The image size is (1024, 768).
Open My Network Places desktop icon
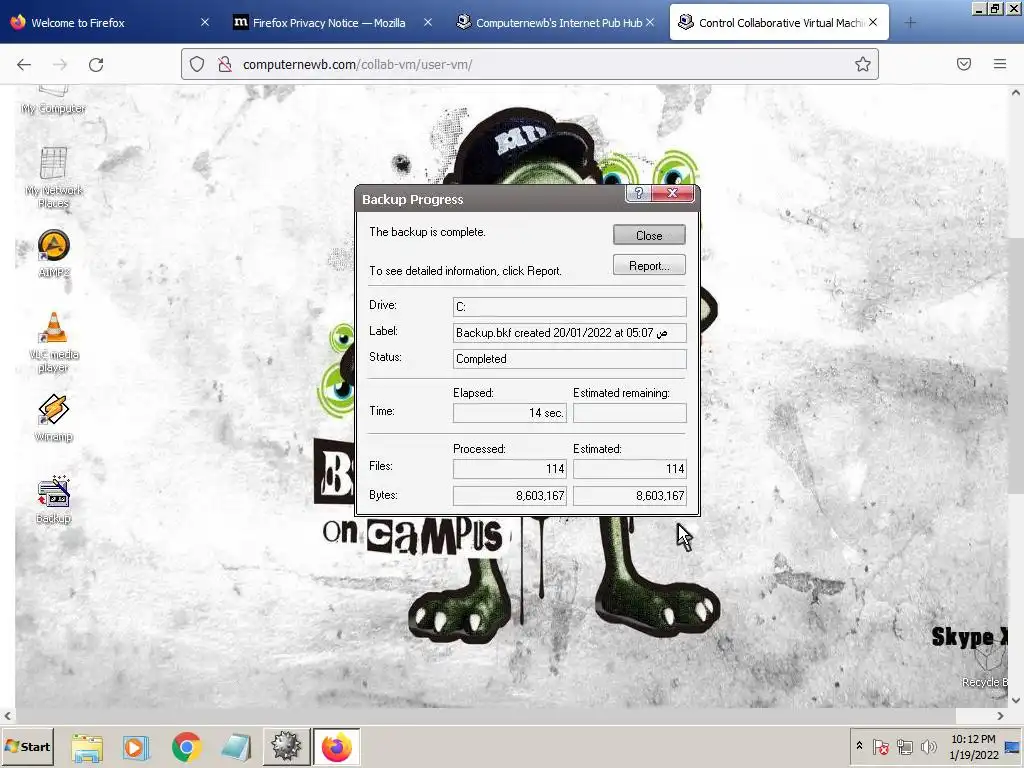54,177
